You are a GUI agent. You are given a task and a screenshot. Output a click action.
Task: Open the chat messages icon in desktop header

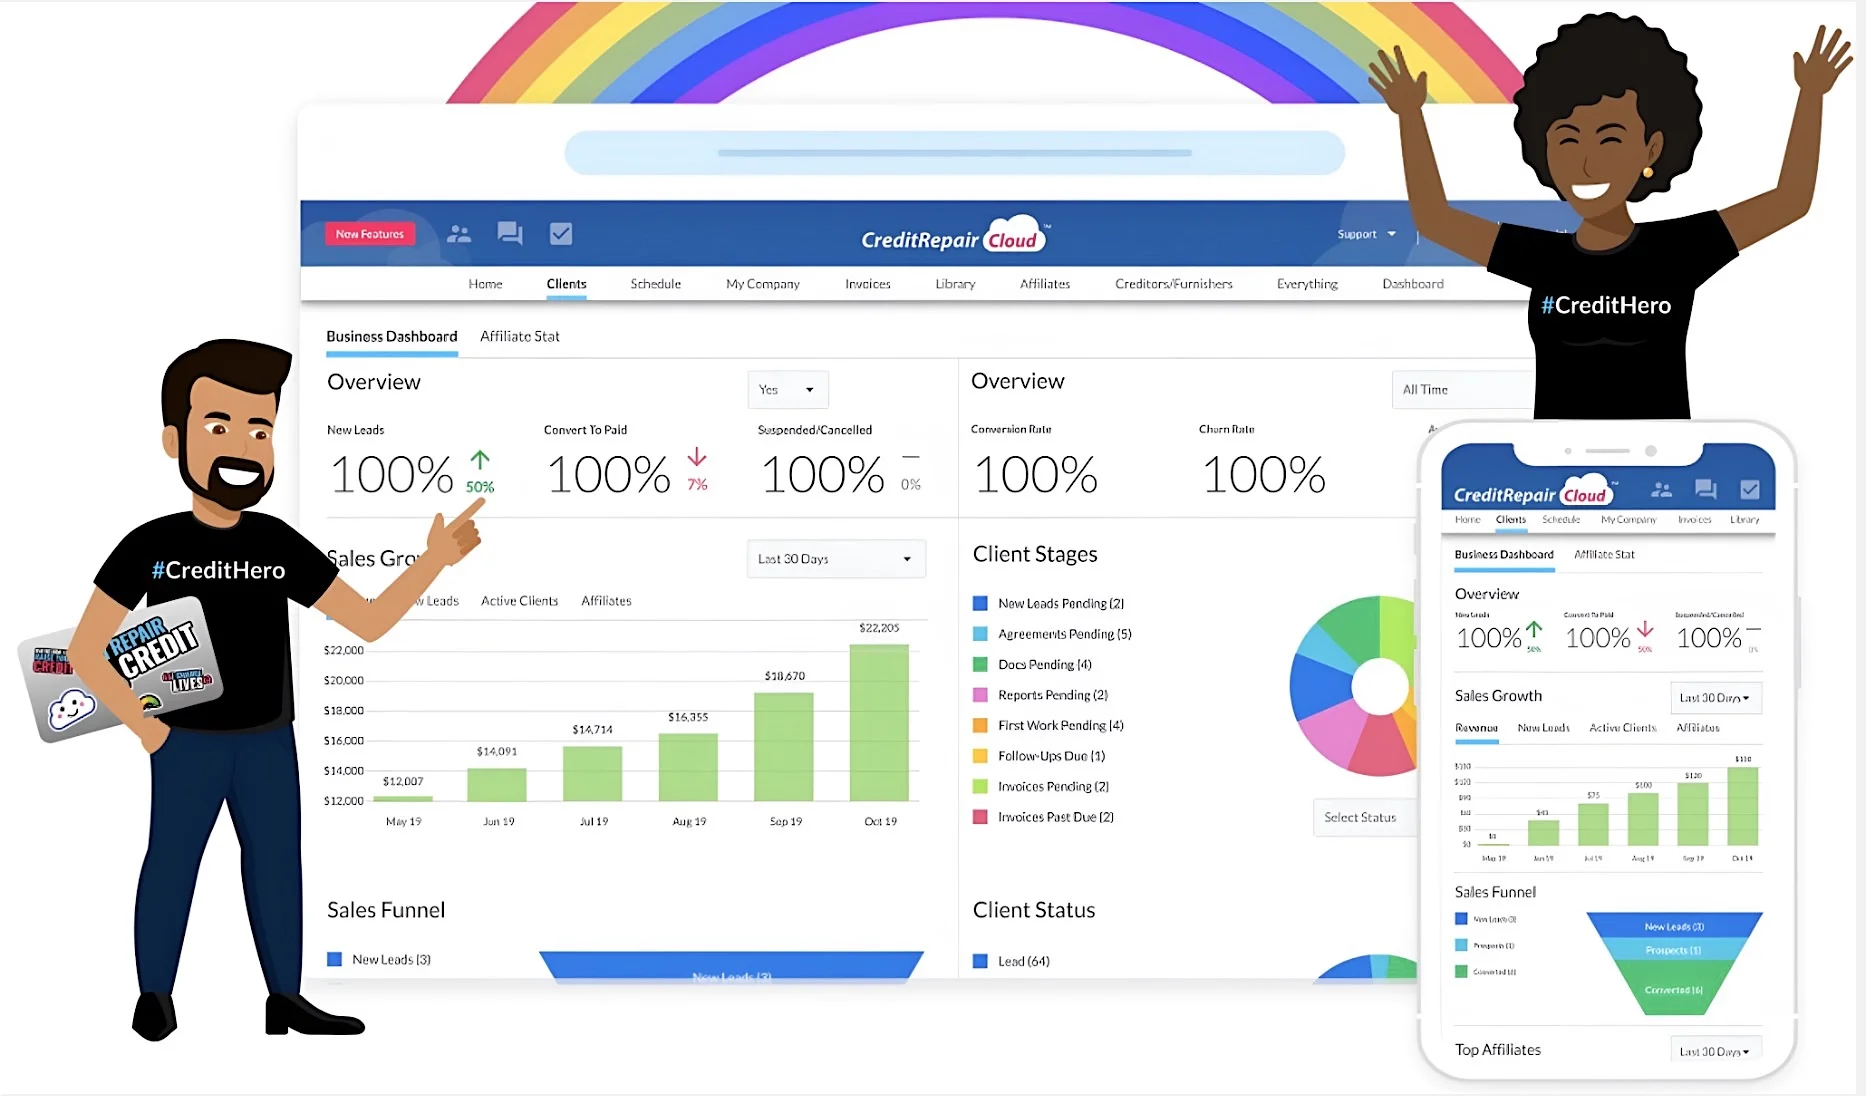(x=510, y=234)
